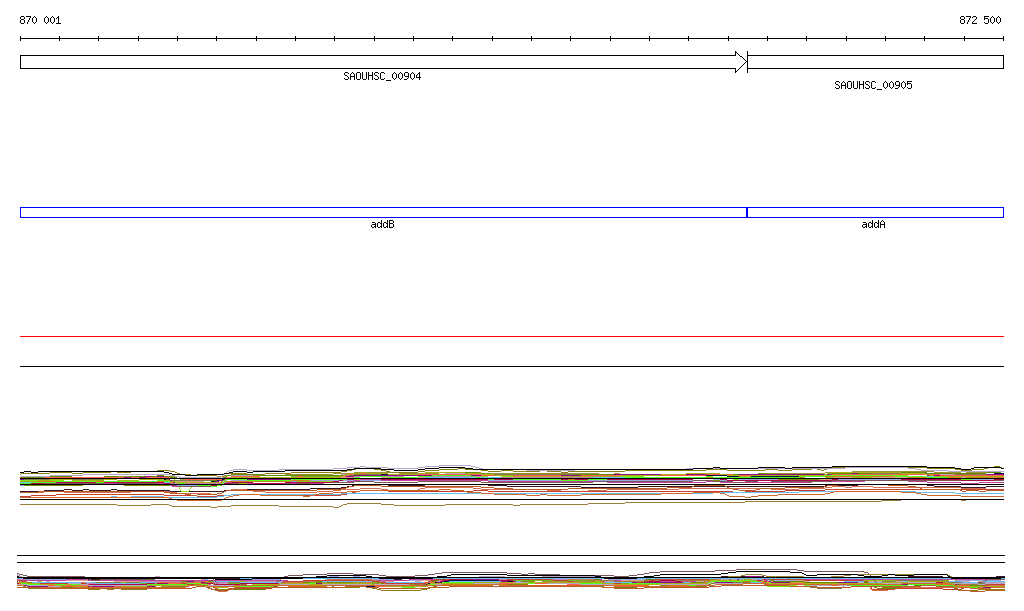
Task: Select the SAOUHSC_00905 gene box
Action: coord(875,62)
